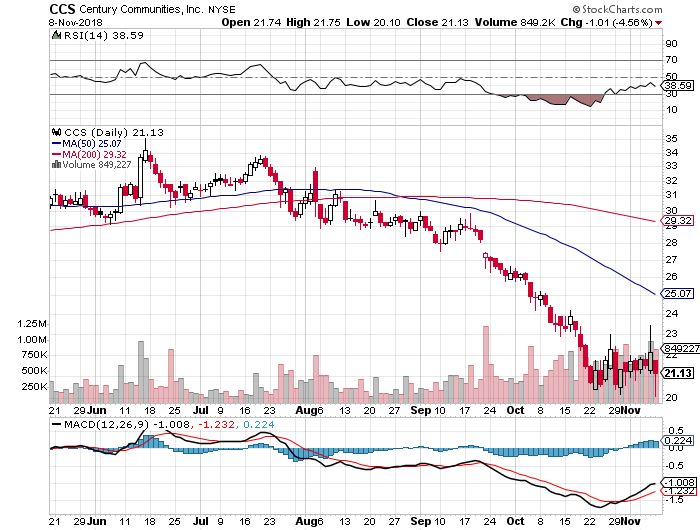Click the Sep label on price chart axis
This screenshot has height=530, width=700.
(421, 410)
